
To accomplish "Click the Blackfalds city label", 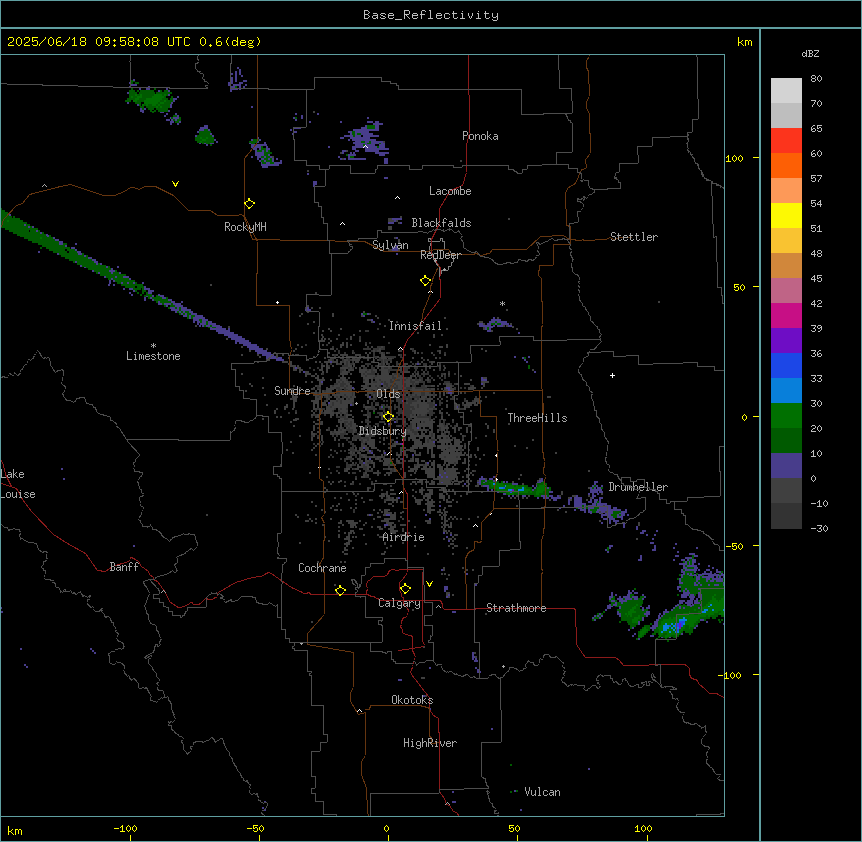I will pos(441,223).
